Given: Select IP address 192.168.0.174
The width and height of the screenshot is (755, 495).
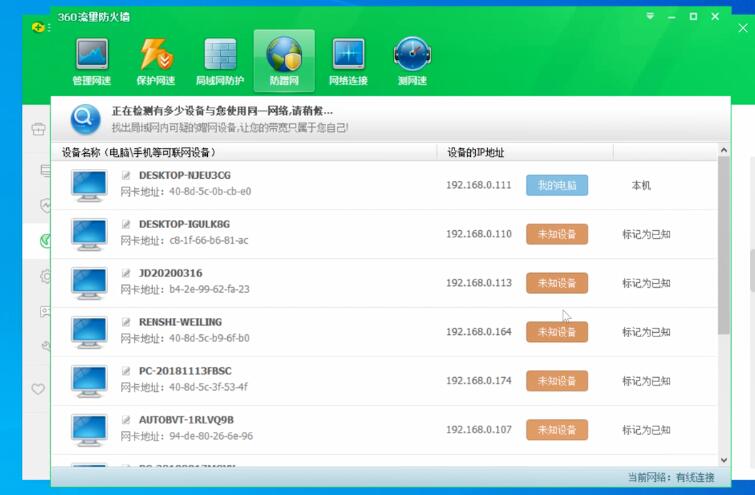Looking at the screenshot, I should pyautogui.click(x=479, y=381).
